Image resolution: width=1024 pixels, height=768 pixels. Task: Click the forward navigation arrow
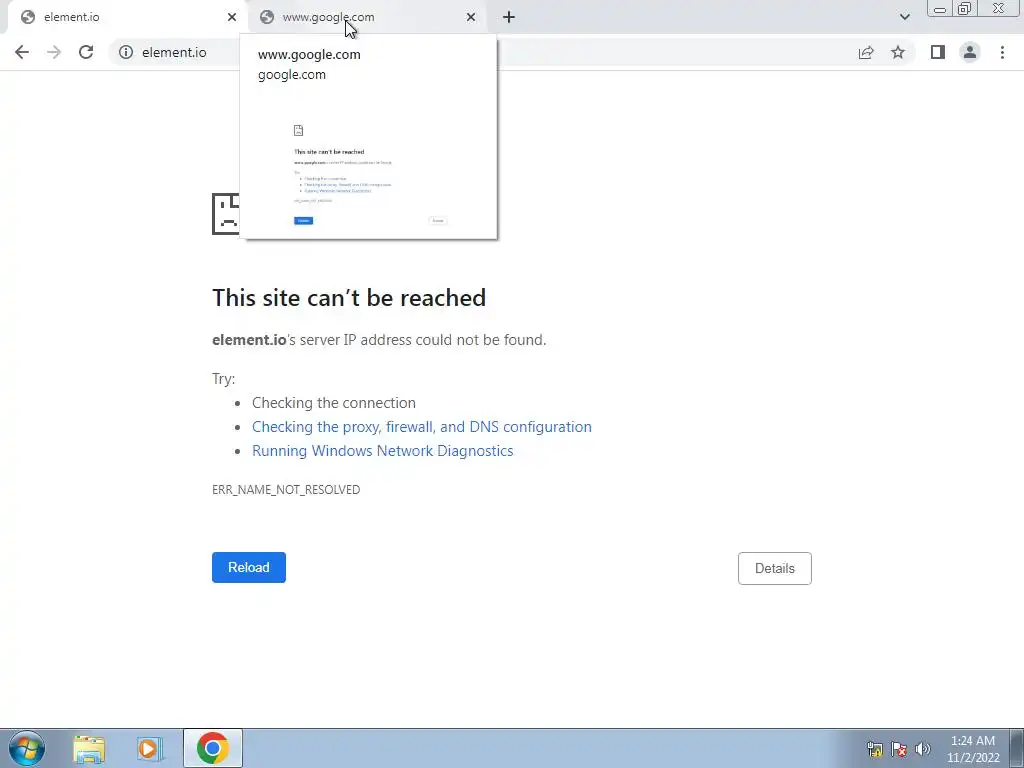[x=54, y=52]
